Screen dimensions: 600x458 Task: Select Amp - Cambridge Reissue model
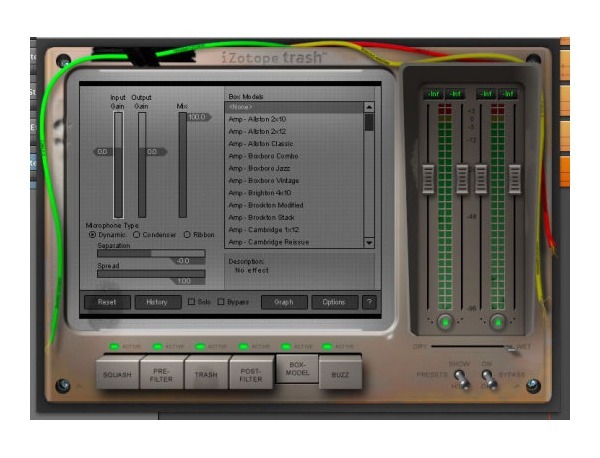pos(294,242)
